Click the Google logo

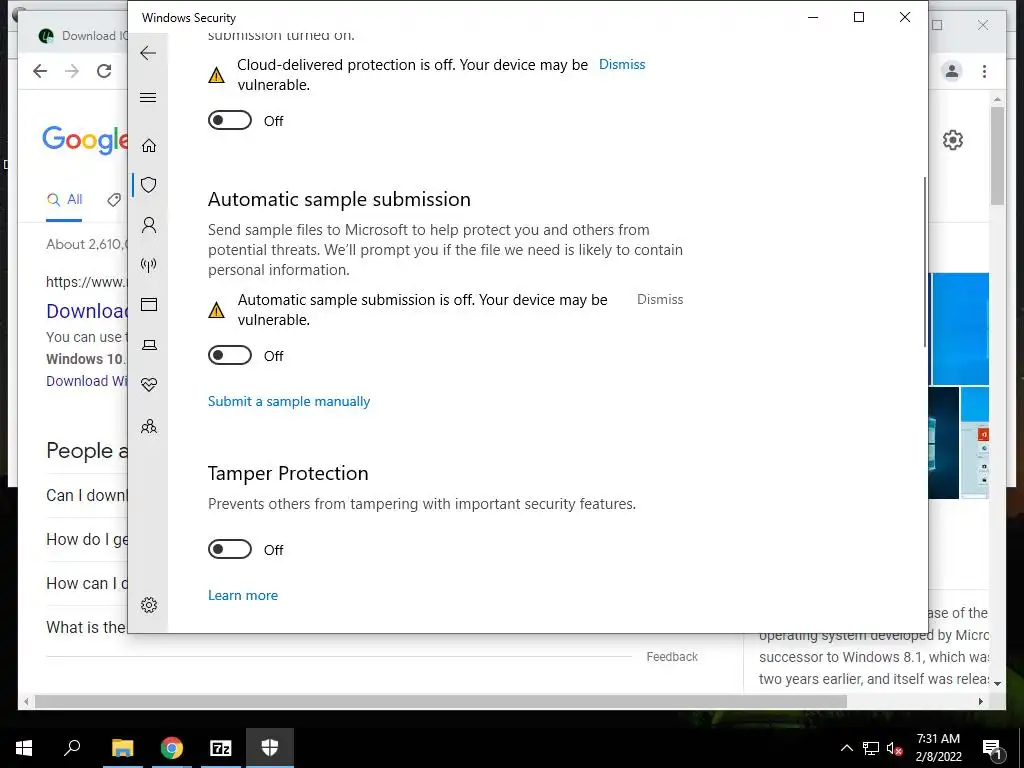[x=85, y=139]
